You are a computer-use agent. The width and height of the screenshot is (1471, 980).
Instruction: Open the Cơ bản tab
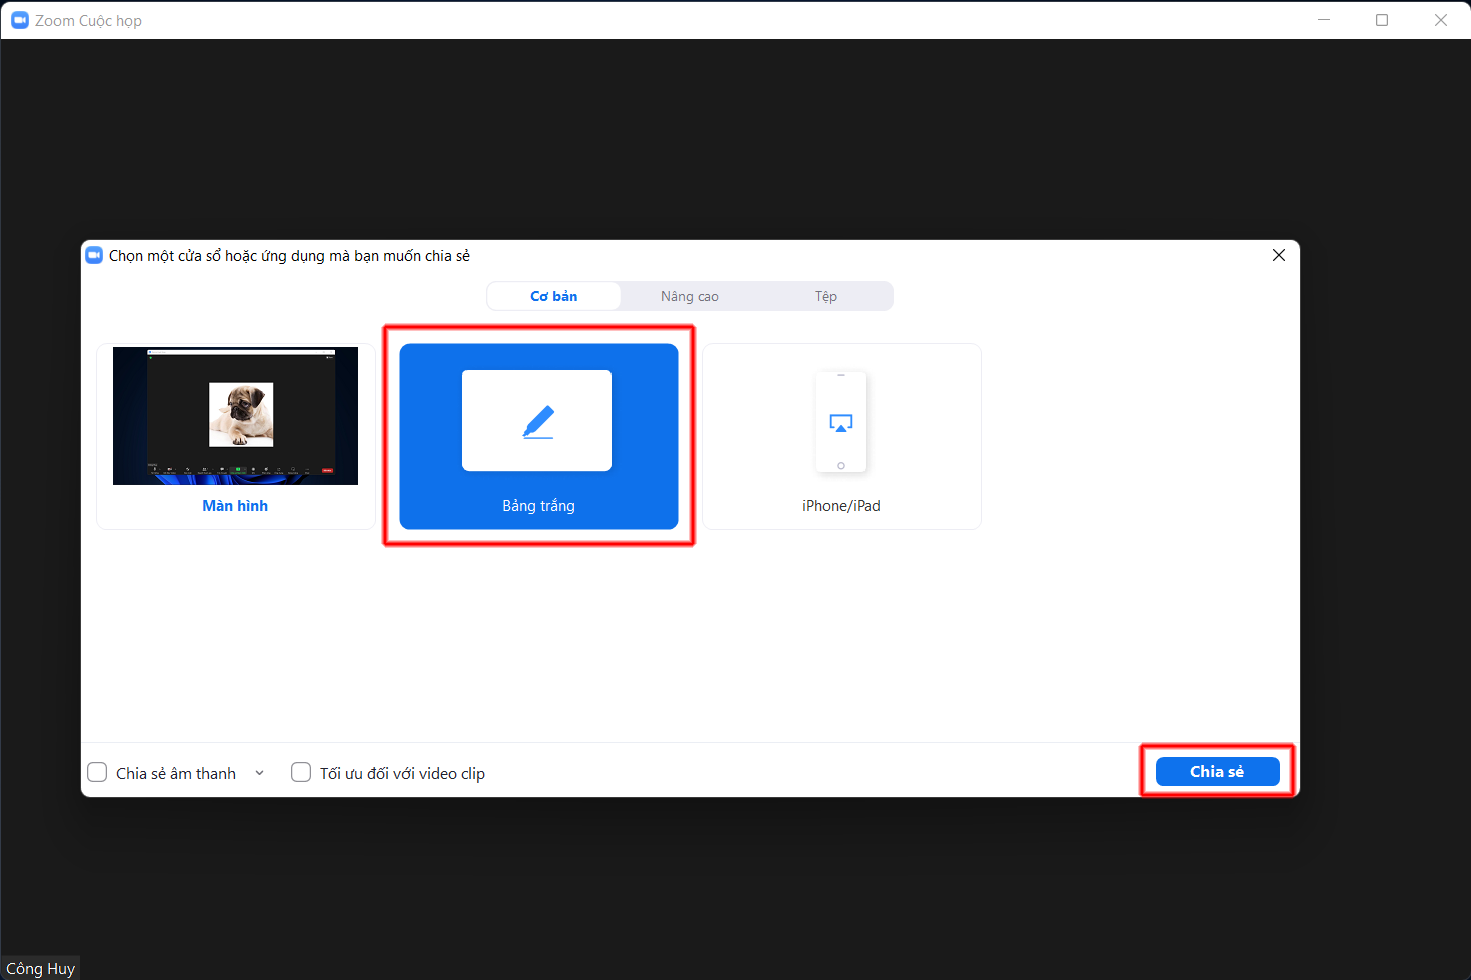tap(554, 296)
